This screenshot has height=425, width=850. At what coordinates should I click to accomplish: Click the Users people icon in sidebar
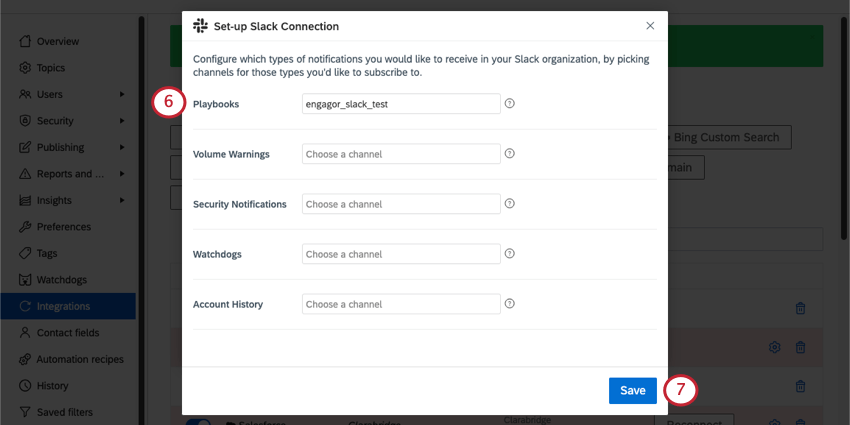click(25, 94)
